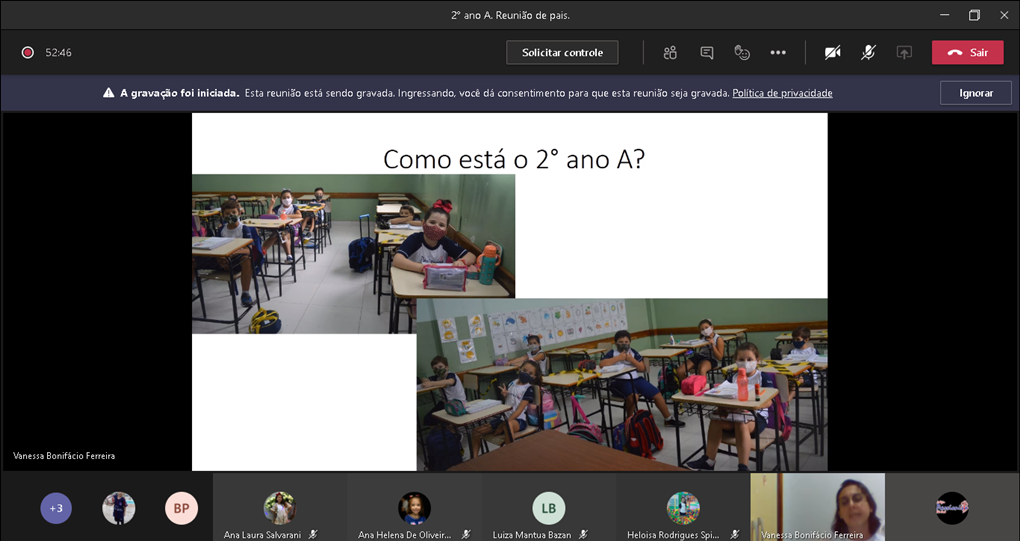This screenshot has width=1020, height=541.
Task: Unmute the microphone
Action: pyautogui.click(x=869, y=52)
